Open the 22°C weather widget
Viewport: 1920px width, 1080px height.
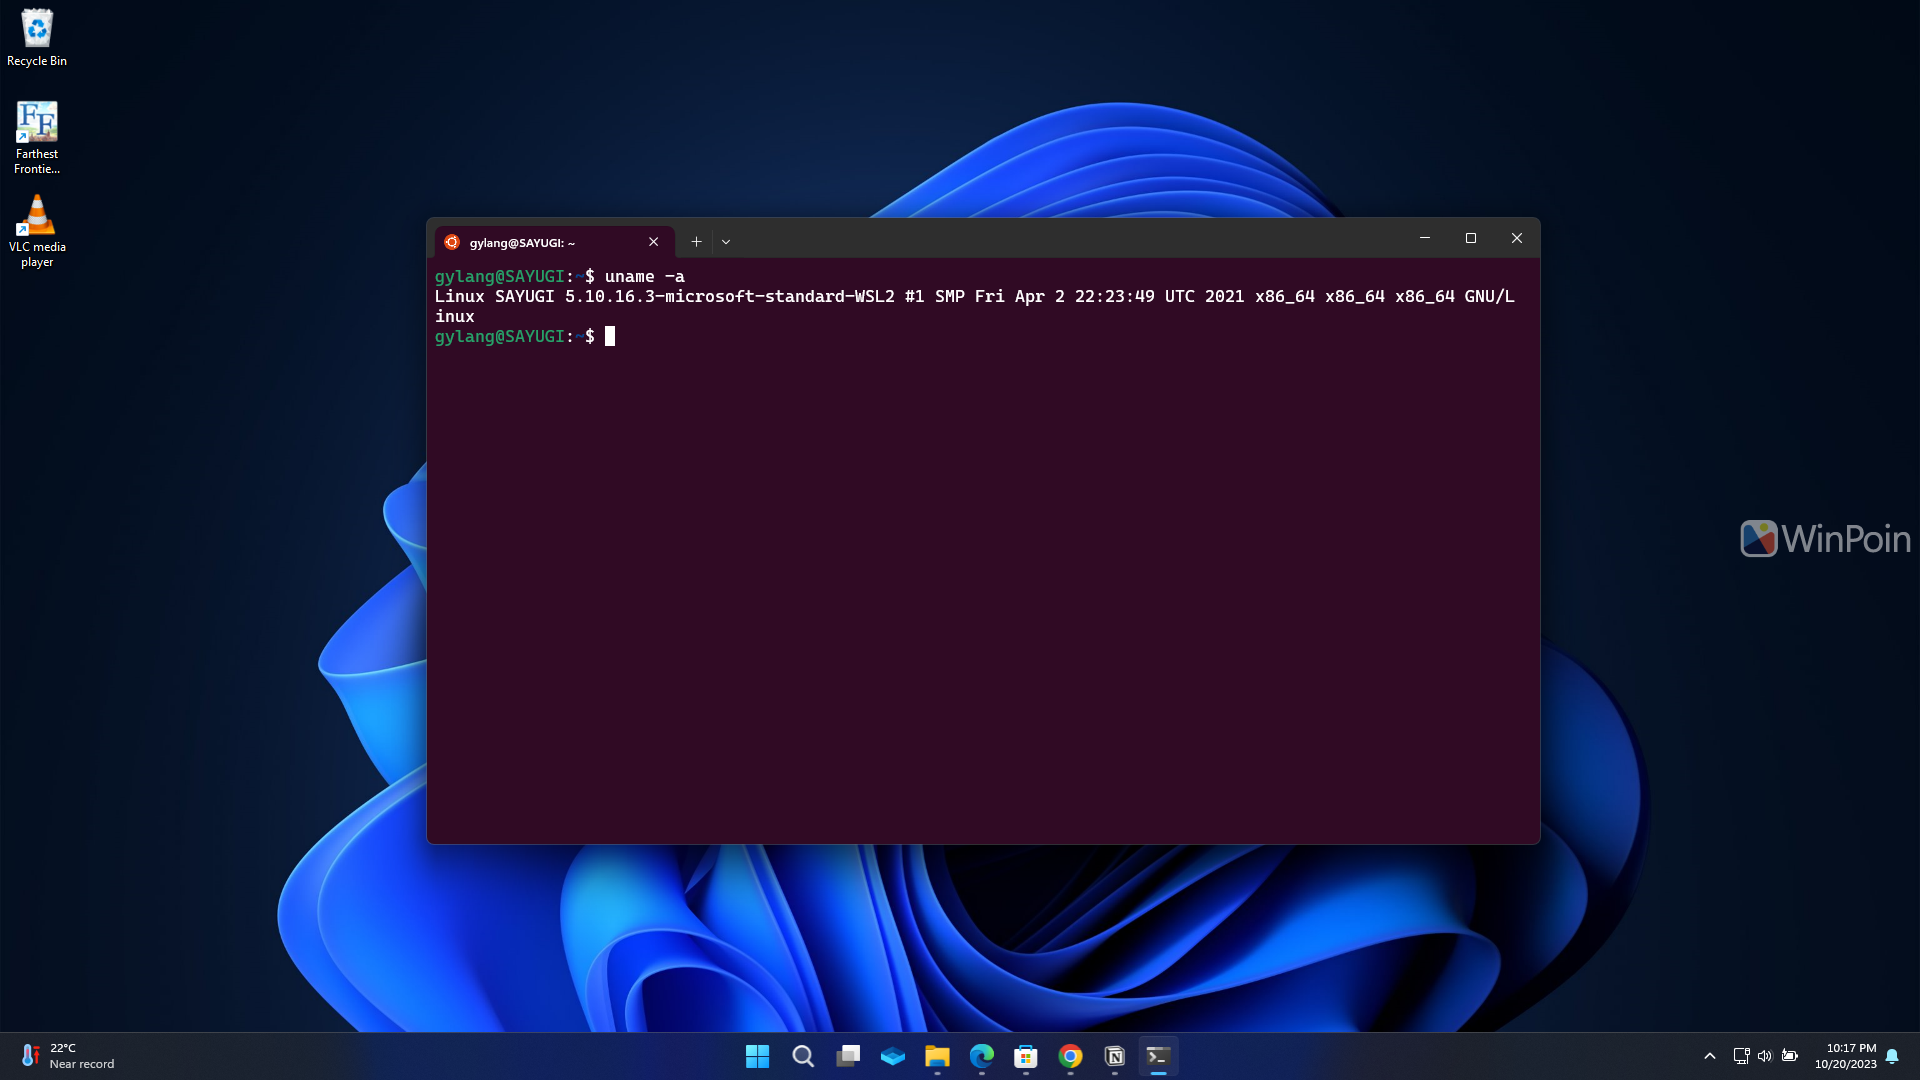[66, 1056]
